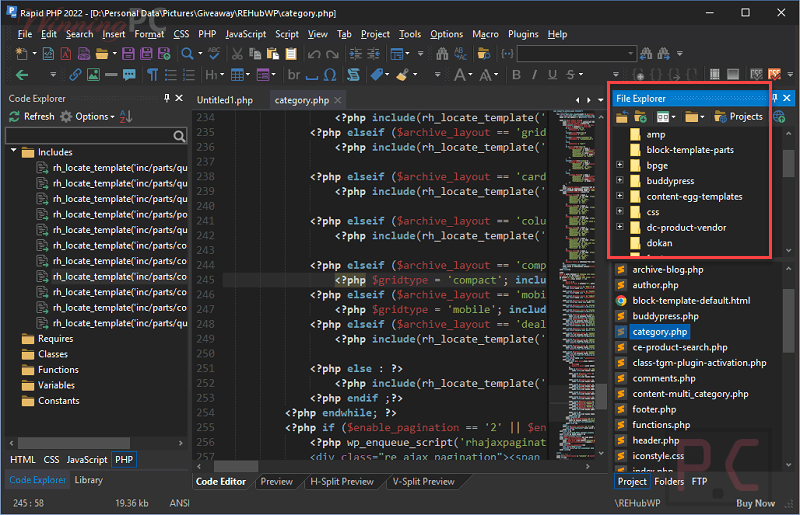Insert special character Omega icon

tap(330, 75)
